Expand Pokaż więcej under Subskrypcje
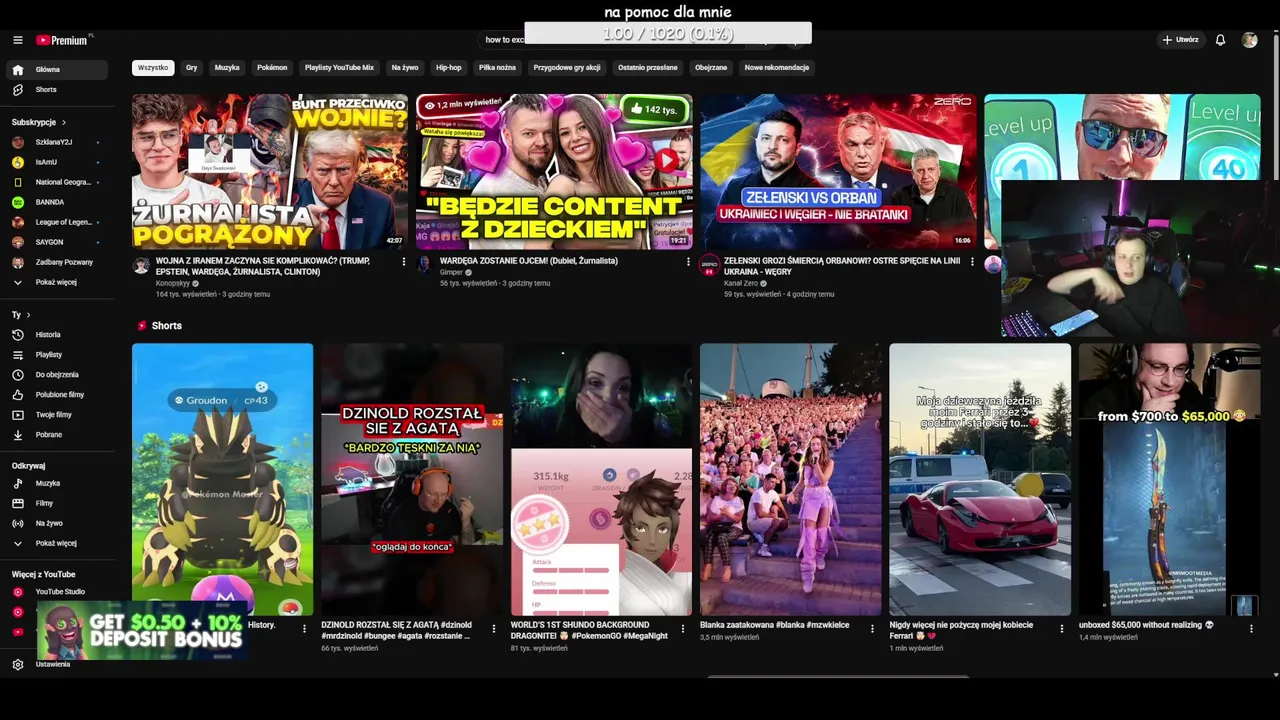The image size is (1280, 720). click(x=56, y=282)
